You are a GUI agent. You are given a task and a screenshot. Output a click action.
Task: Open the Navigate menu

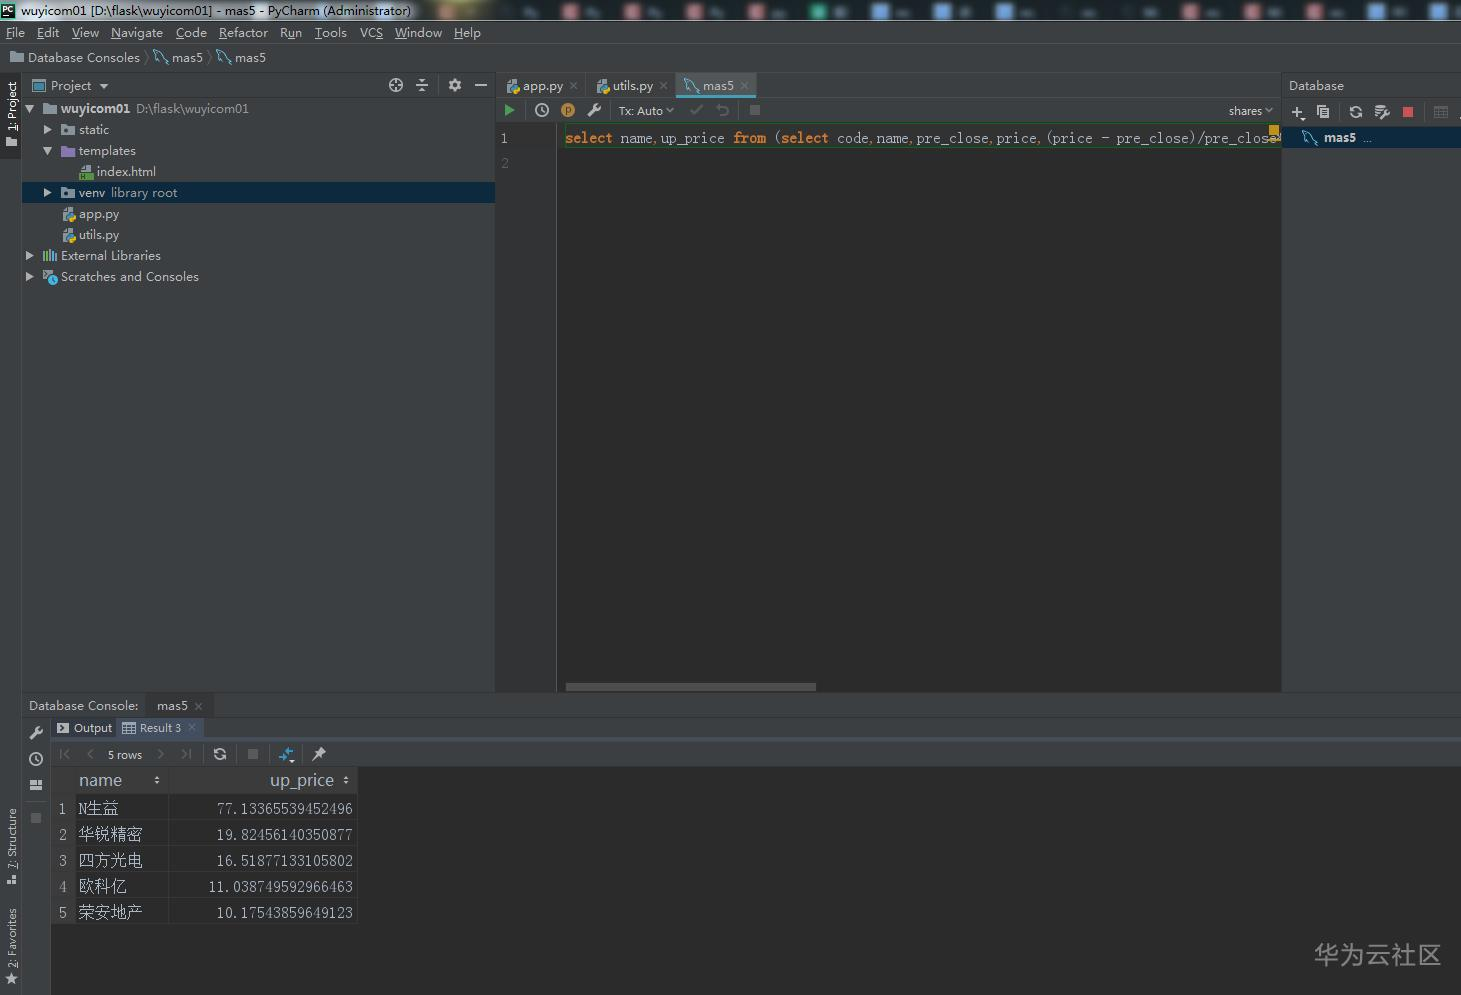136,33
